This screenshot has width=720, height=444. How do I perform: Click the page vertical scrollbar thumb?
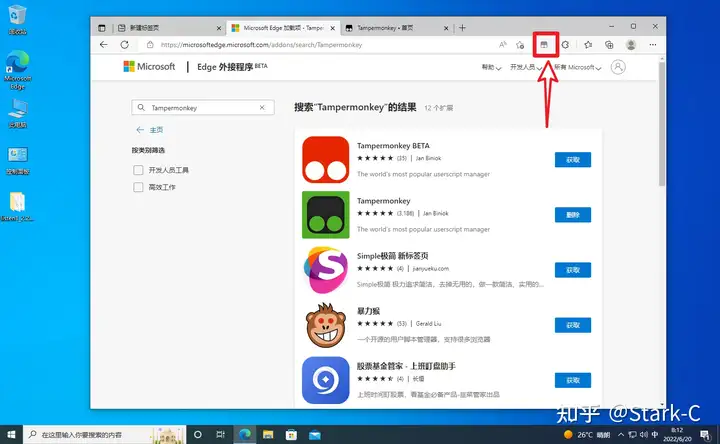point(662,124)
